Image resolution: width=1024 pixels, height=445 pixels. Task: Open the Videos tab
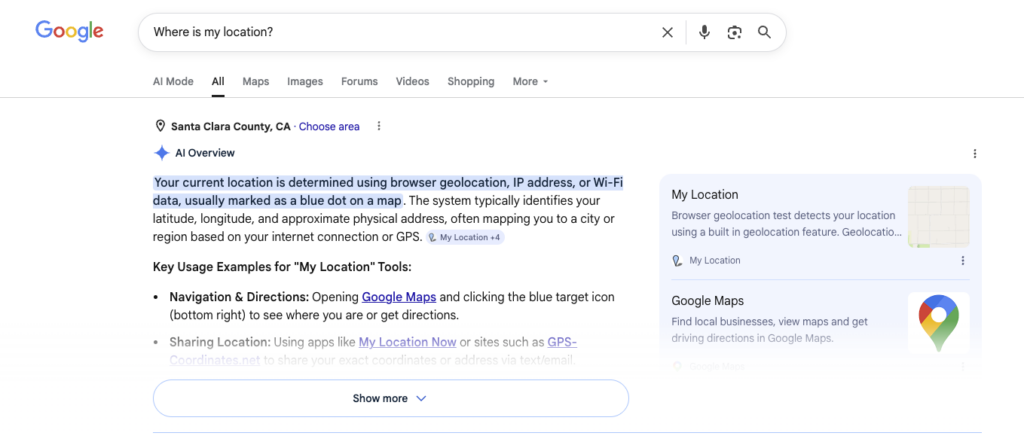tap(413, 82)
